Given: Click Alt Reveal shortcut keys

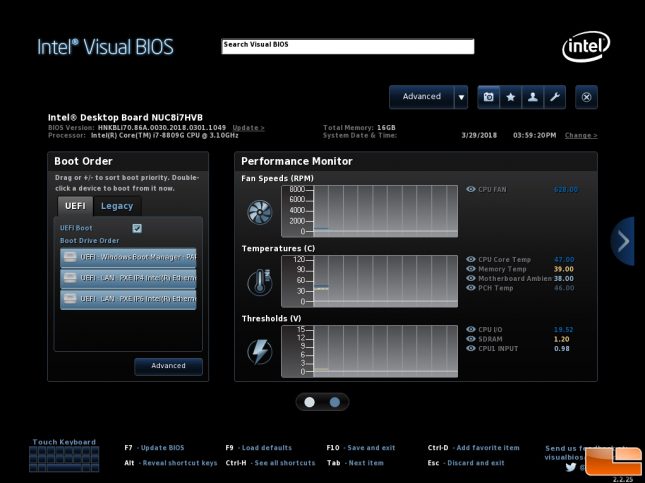Looking at the screenshot, I should coord(171,463).
